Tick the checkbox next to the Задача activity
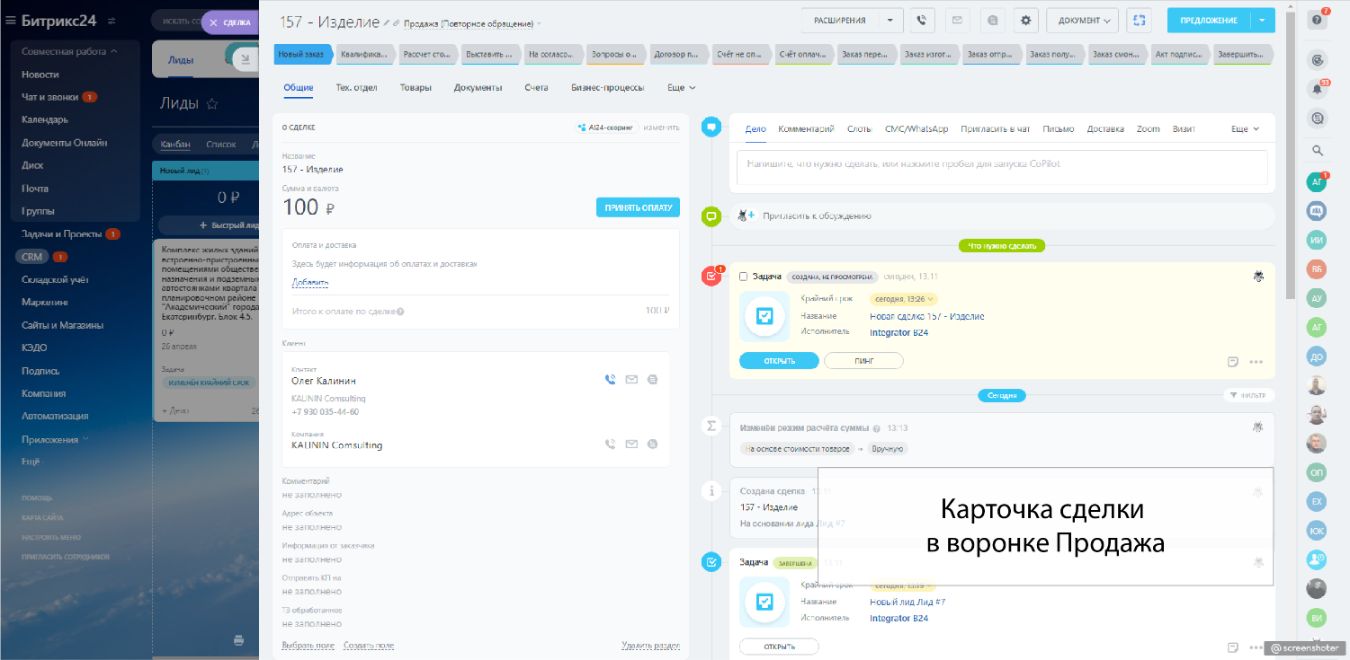The width and height of the screenshot is (1350, 660). point(743,276)
